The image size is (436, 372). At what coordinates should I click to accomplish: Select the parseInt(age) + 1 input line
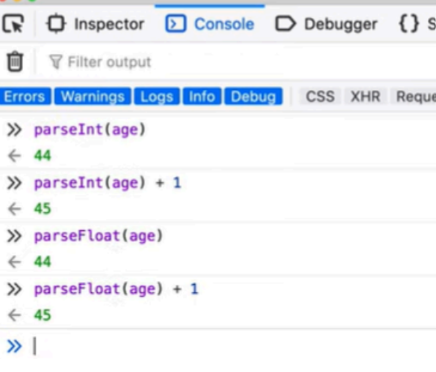click(107, 183)
